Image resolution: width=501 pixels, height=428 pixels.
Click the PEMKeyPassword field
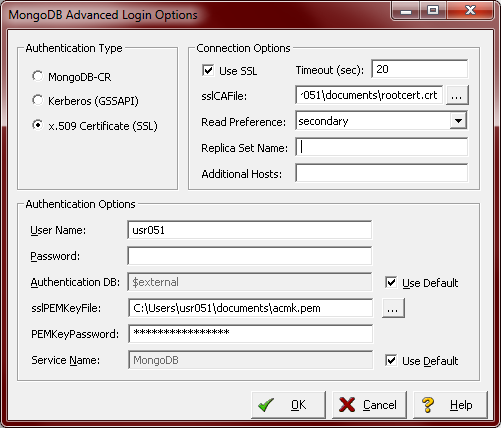point(250,334)
